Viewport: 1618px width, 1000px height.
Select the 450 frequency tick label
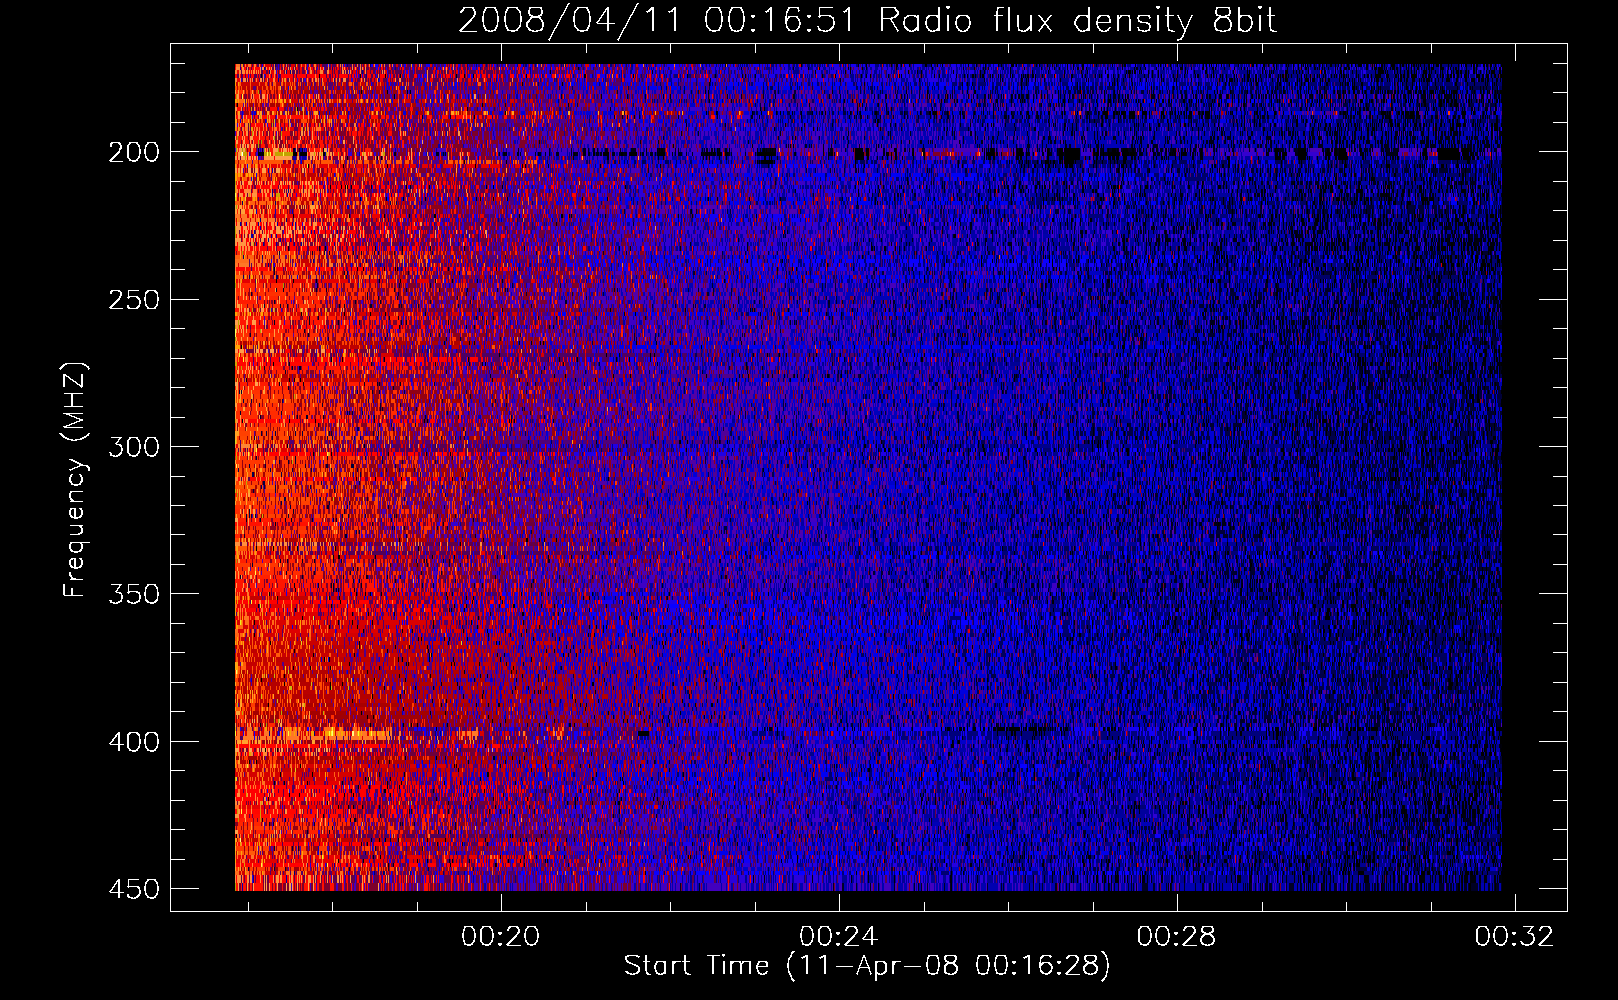[x=134, y=889]
